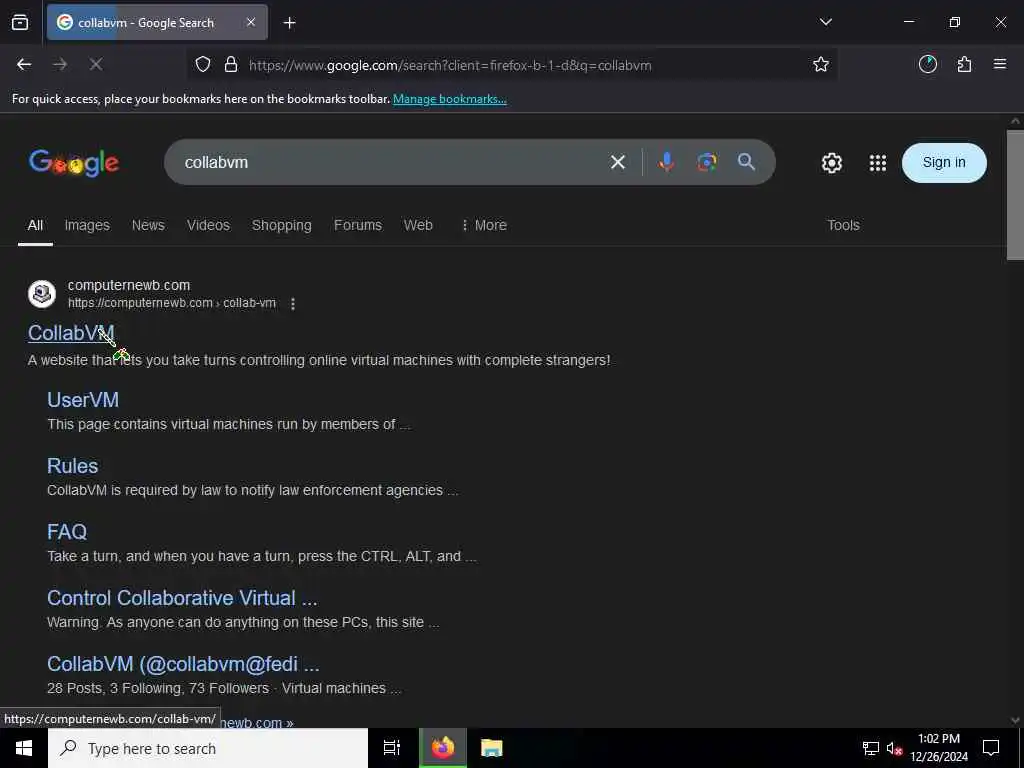Switch to News results tab
The image size is (1024, 768).
[x=148, y=225]
